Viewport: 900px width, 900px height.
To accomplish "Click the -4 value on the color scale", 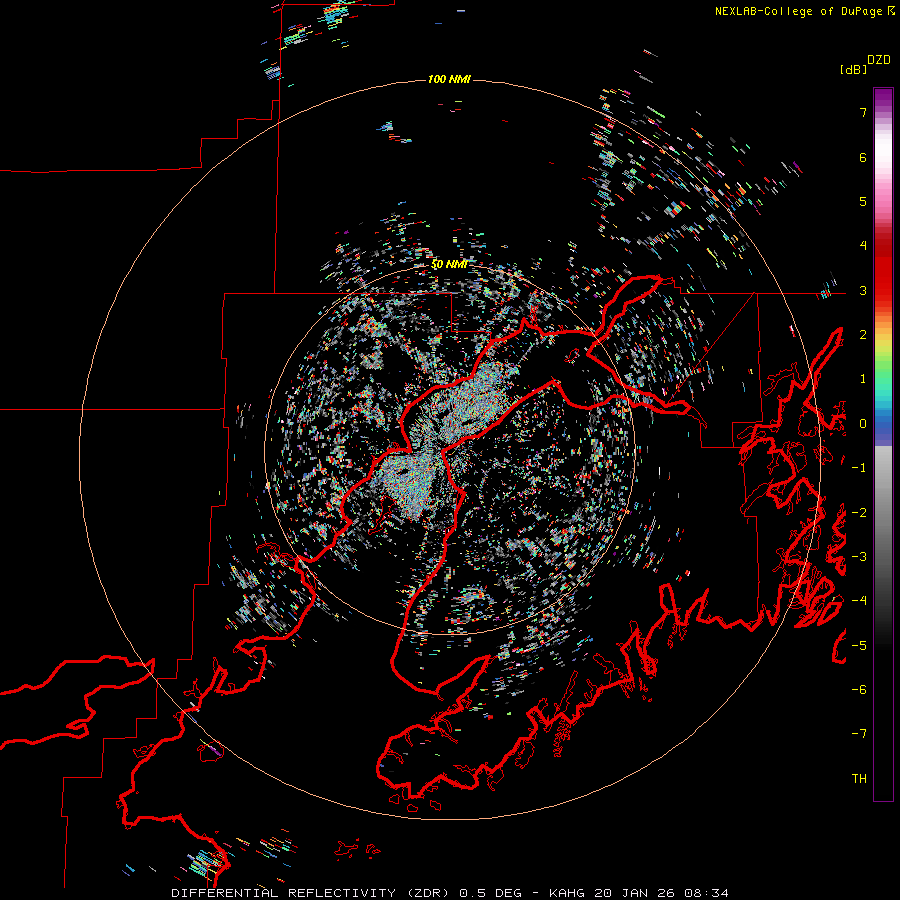I will [859, 601].
